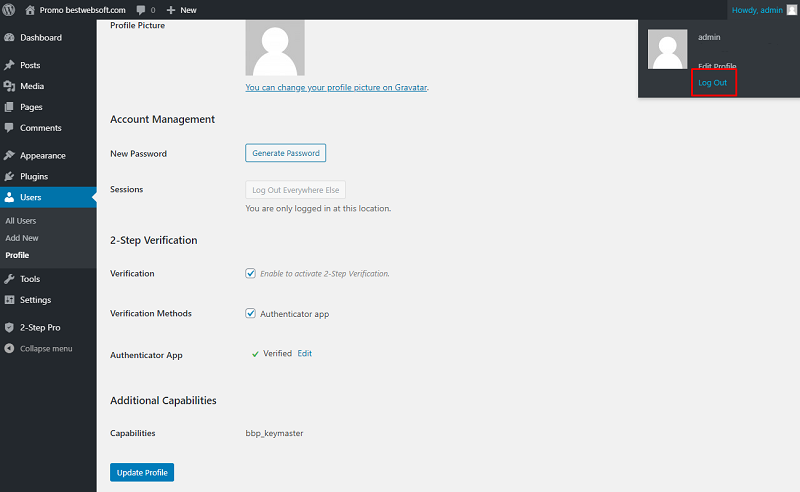
Task: Click the home icon beside Promo bestwebsoft.com
Action: pos(30,10)
